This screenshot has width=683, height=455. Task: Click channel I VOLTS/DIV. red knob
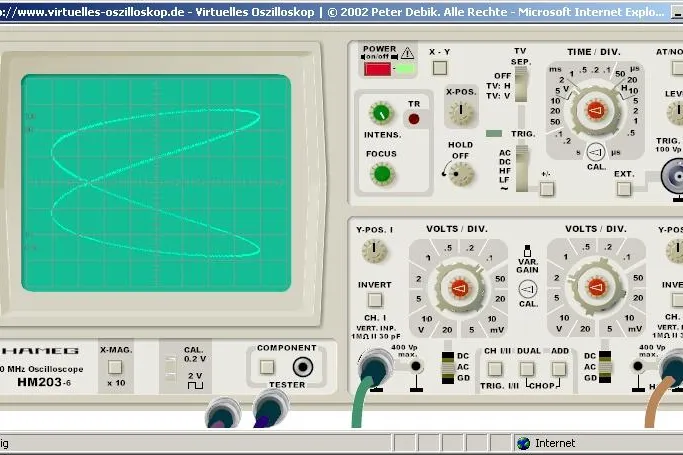click(459, 288)
